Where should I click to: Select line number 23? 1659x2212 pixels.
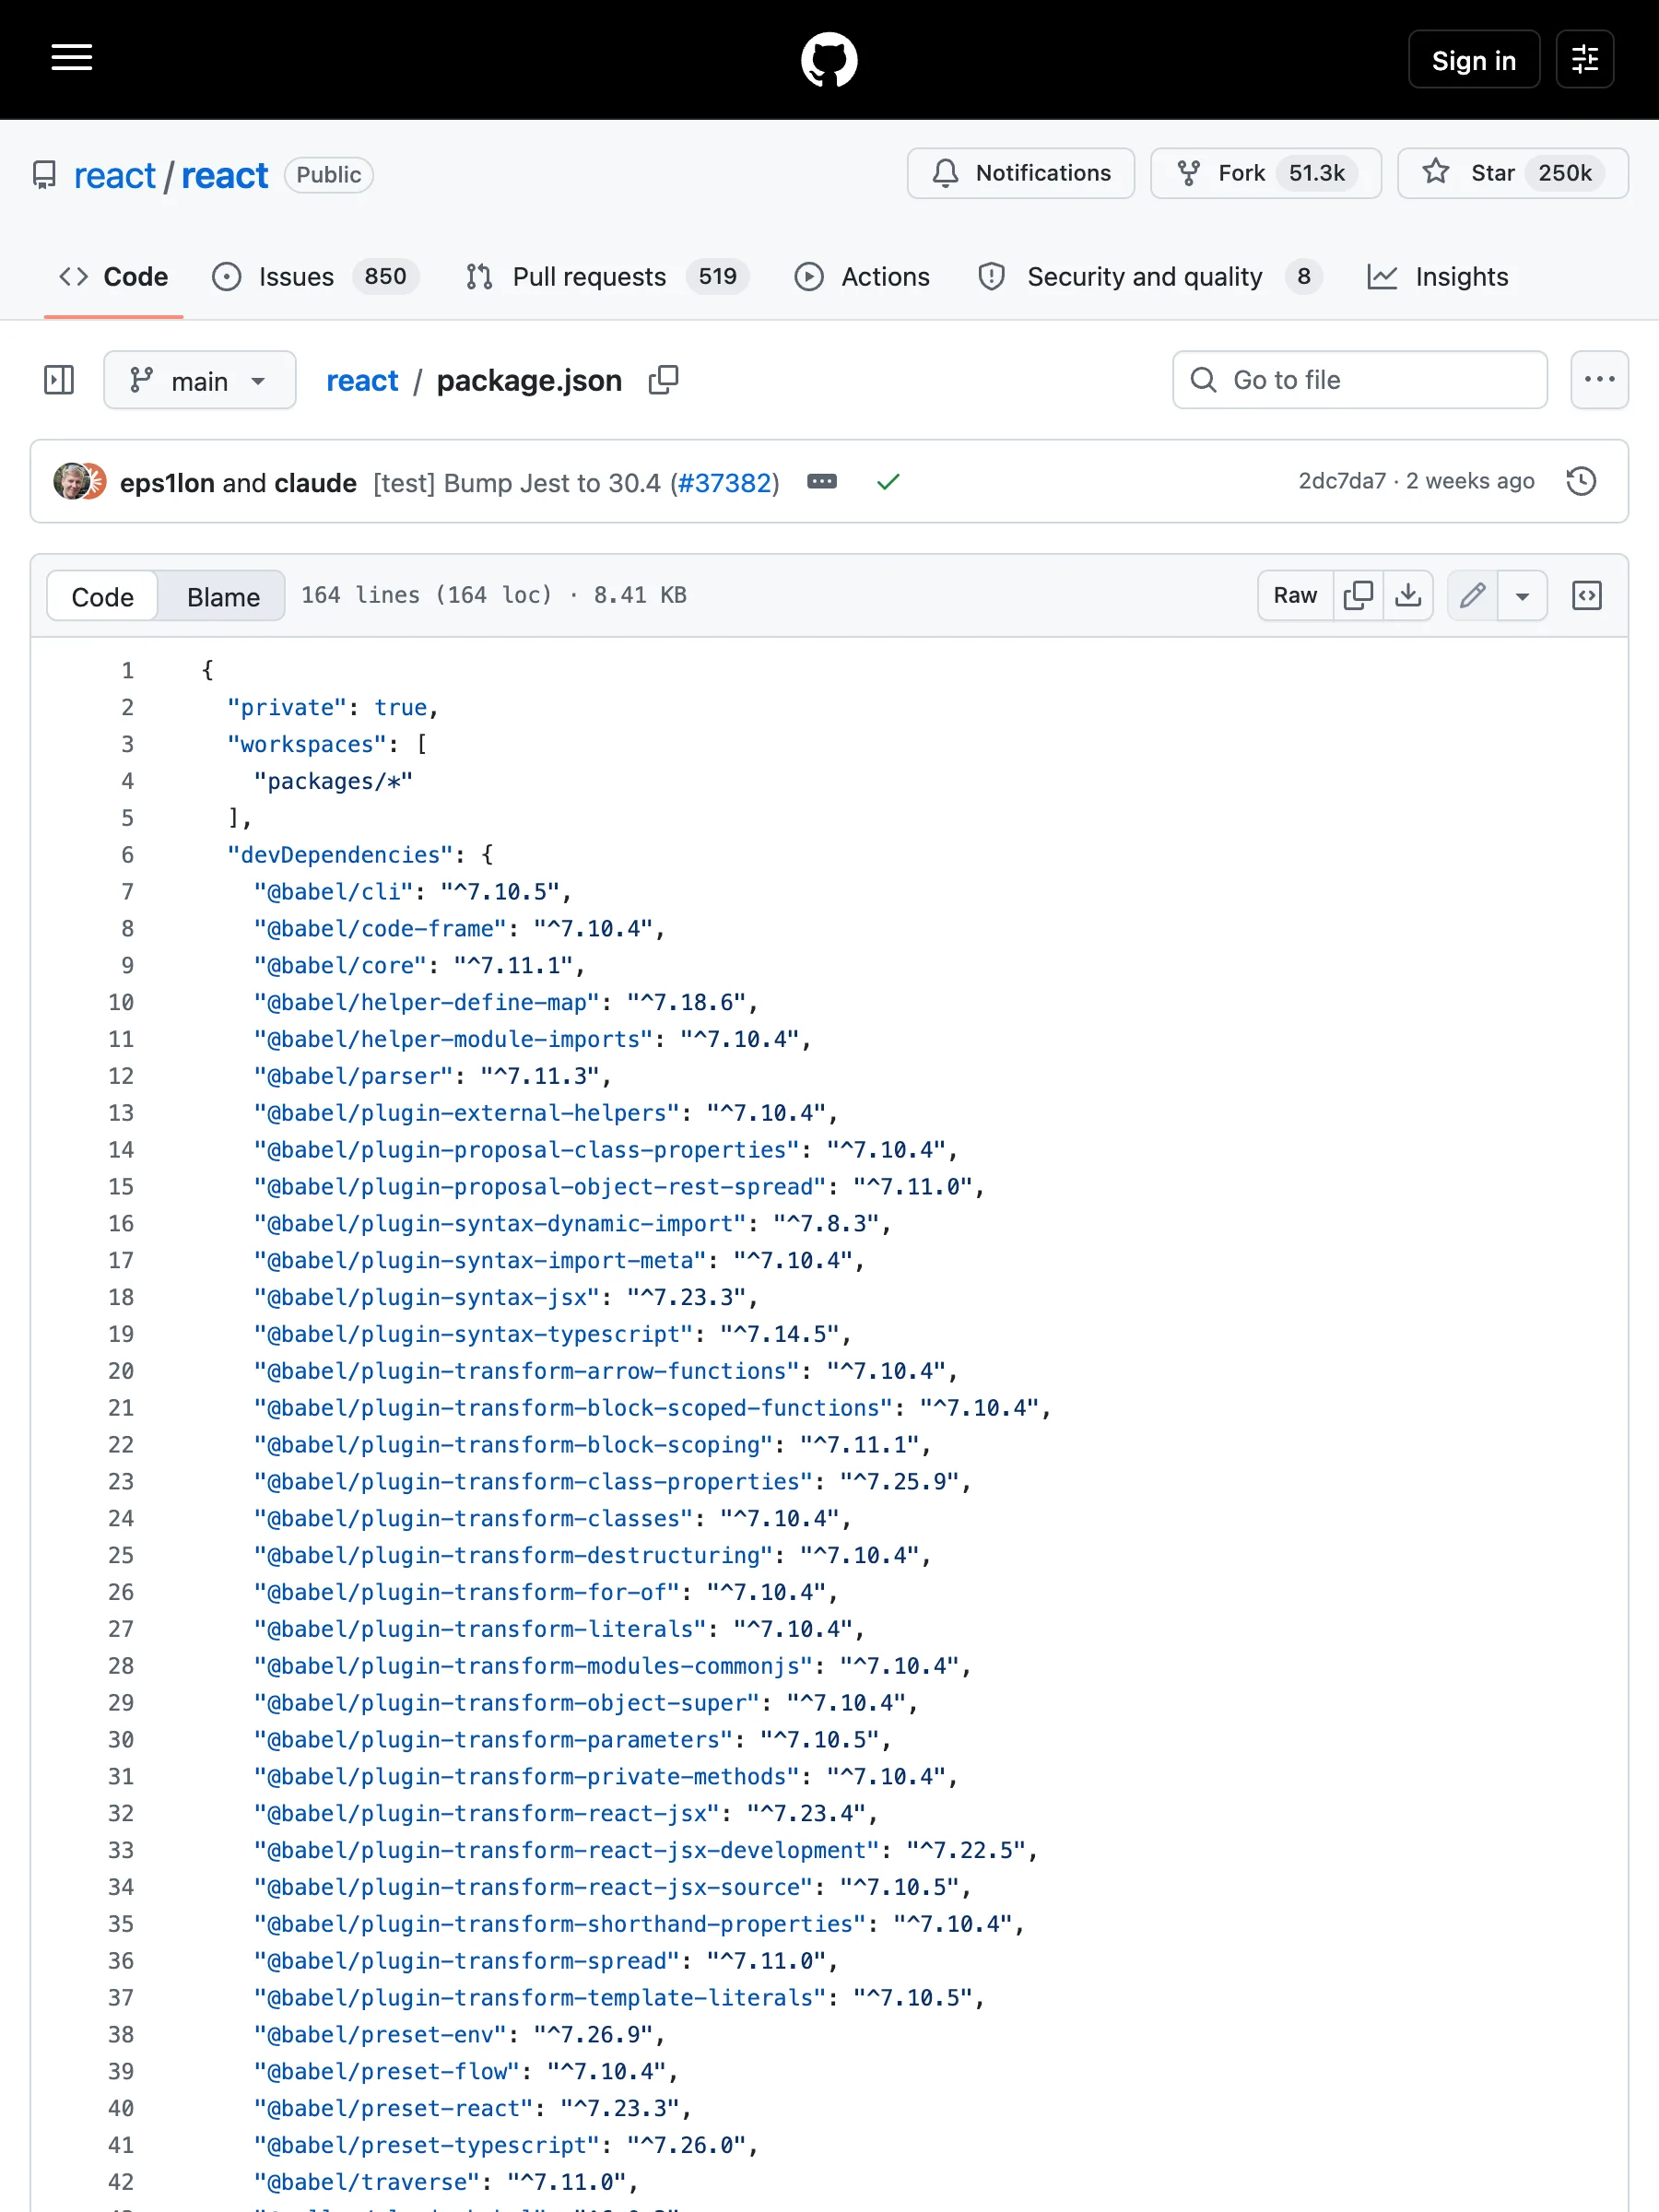coord(121,1482)
